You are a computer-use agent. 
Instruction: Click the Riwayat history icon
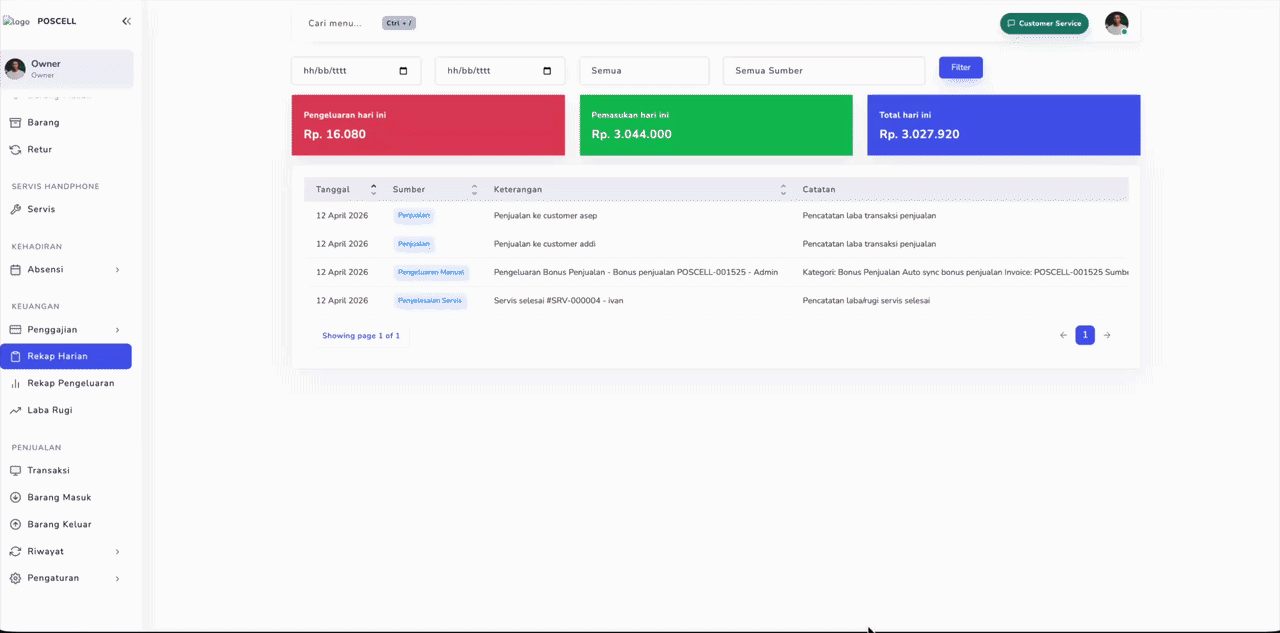pos(15,551)
